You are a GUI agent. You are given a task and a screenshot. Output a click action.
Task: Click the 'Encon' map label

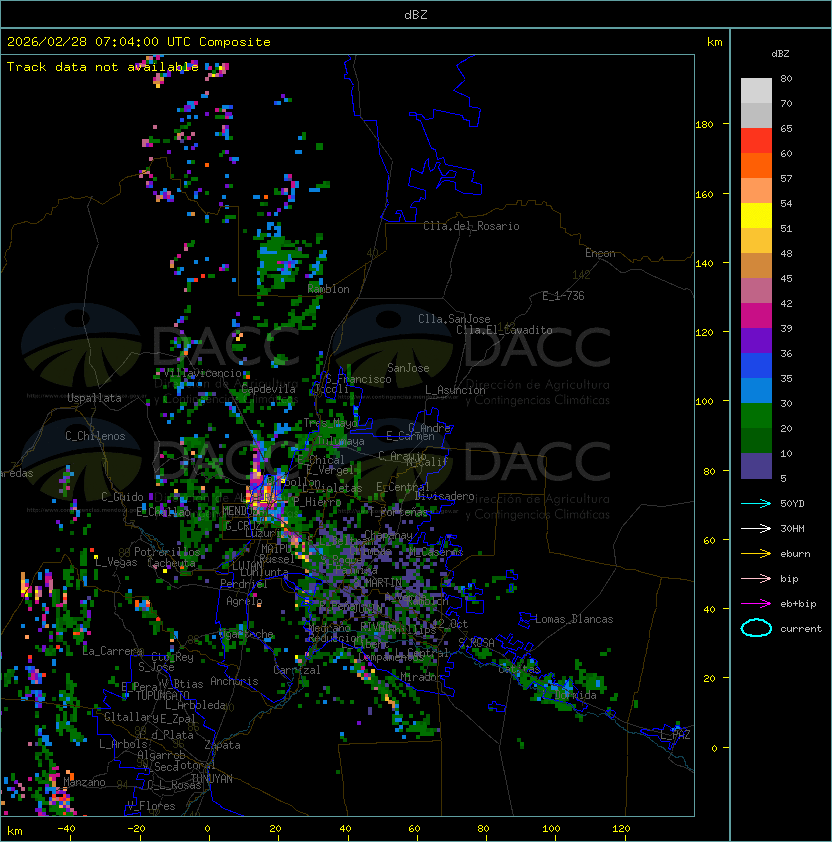click(600, 253)
